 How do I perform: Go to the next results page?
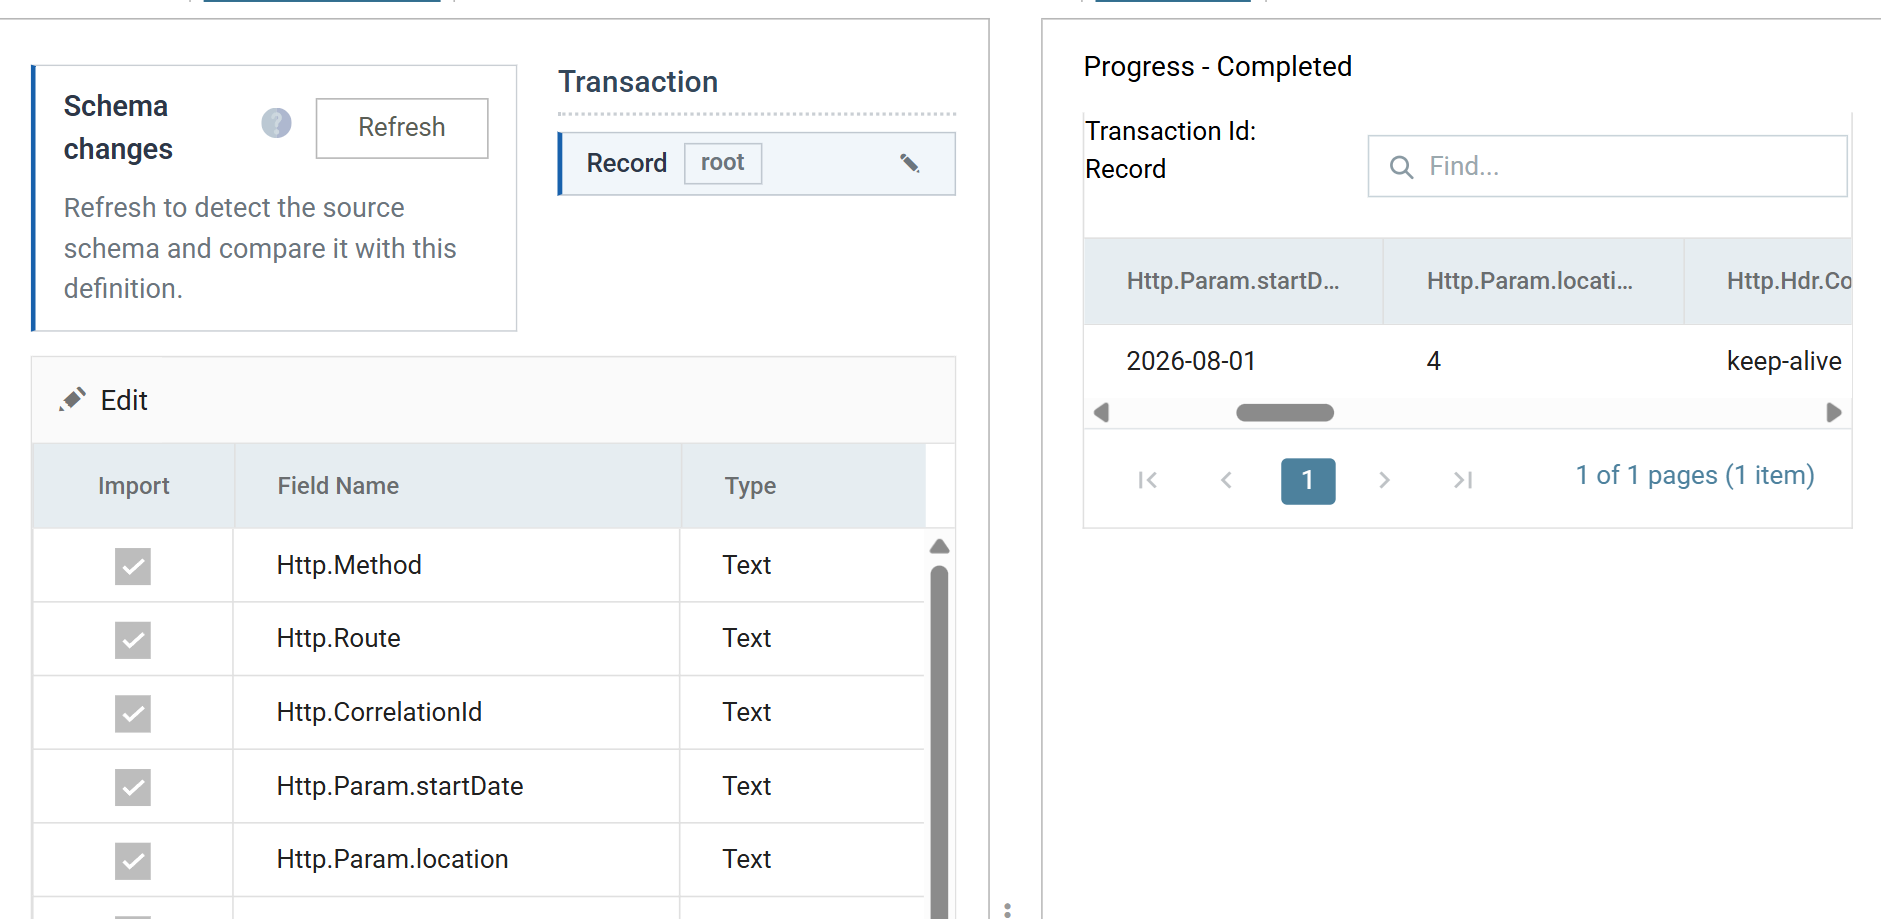pyautogui.click(x=1385, y=480)
